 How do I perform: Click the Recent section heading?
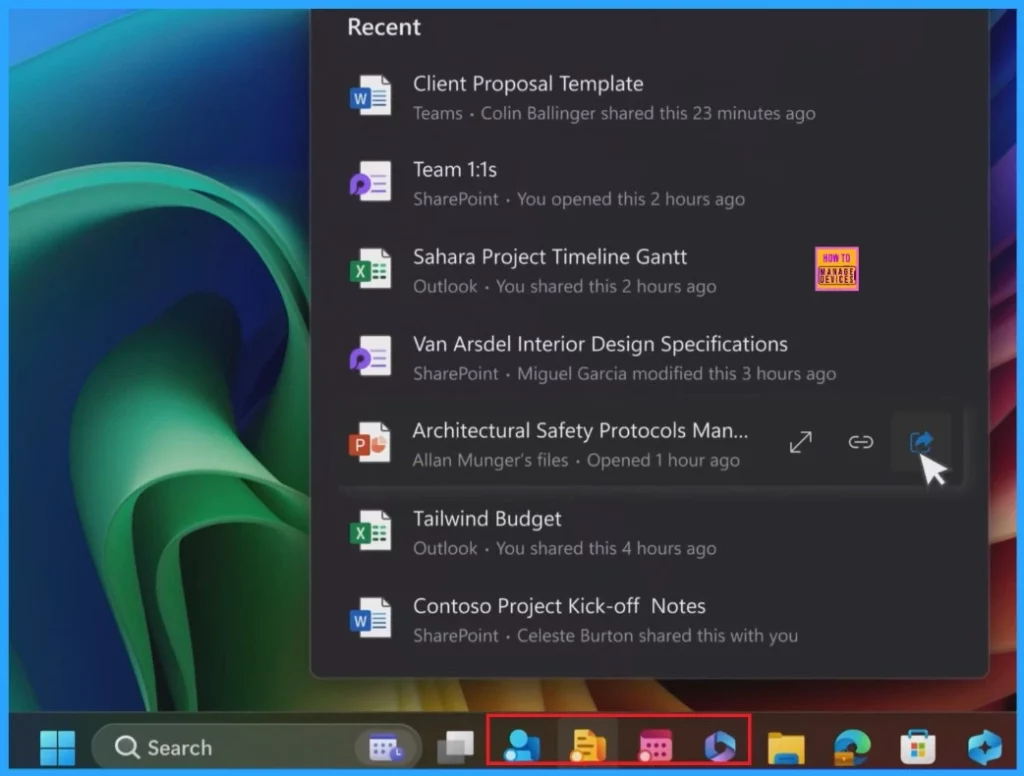coord(384,27)
